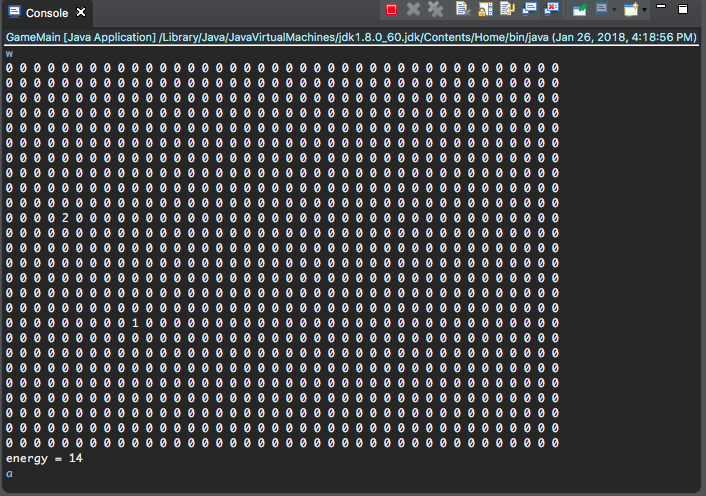The image size is (706, 496).
Task: Minimize the Console view
Action: (x=662, y=8)
